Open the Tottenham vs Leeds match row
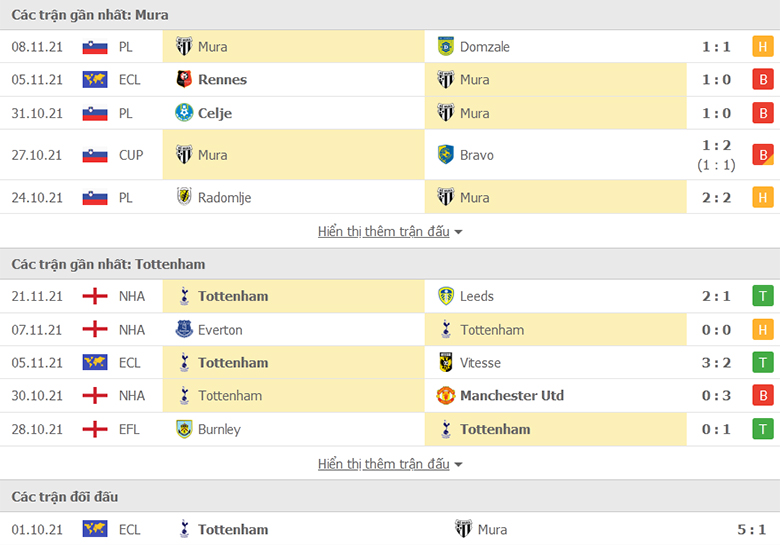Viewport: 780px width, 545px height. coord(390,296)
